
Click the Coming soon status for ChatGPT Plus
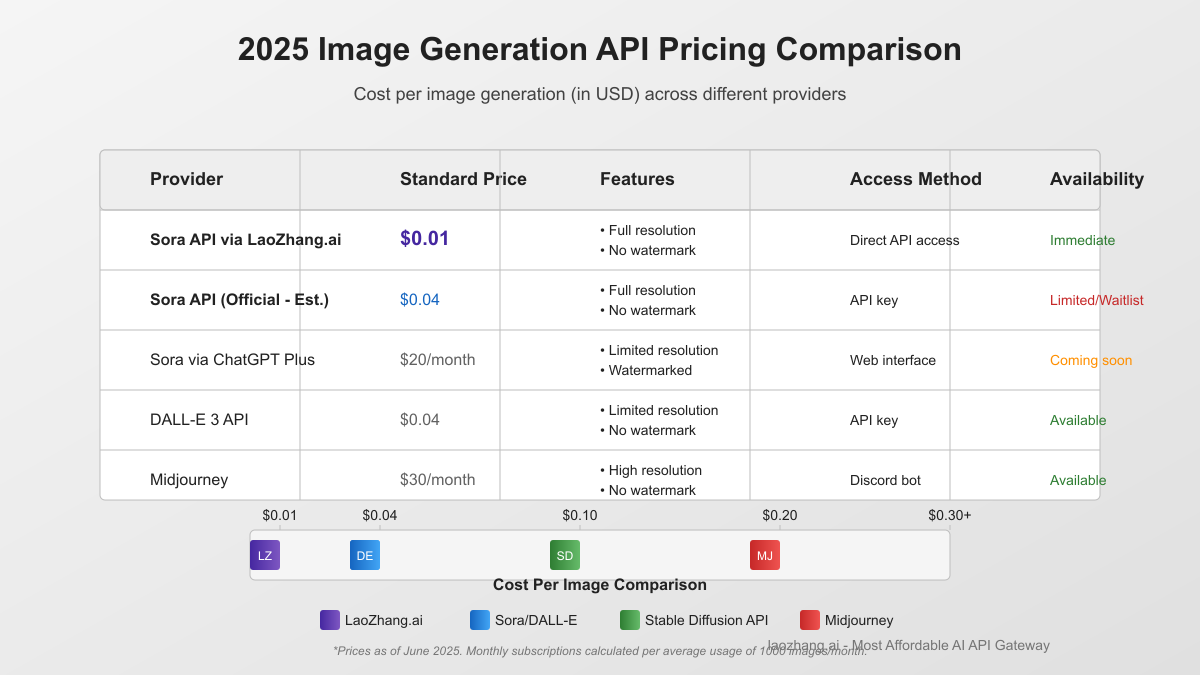click(1091, 360)
